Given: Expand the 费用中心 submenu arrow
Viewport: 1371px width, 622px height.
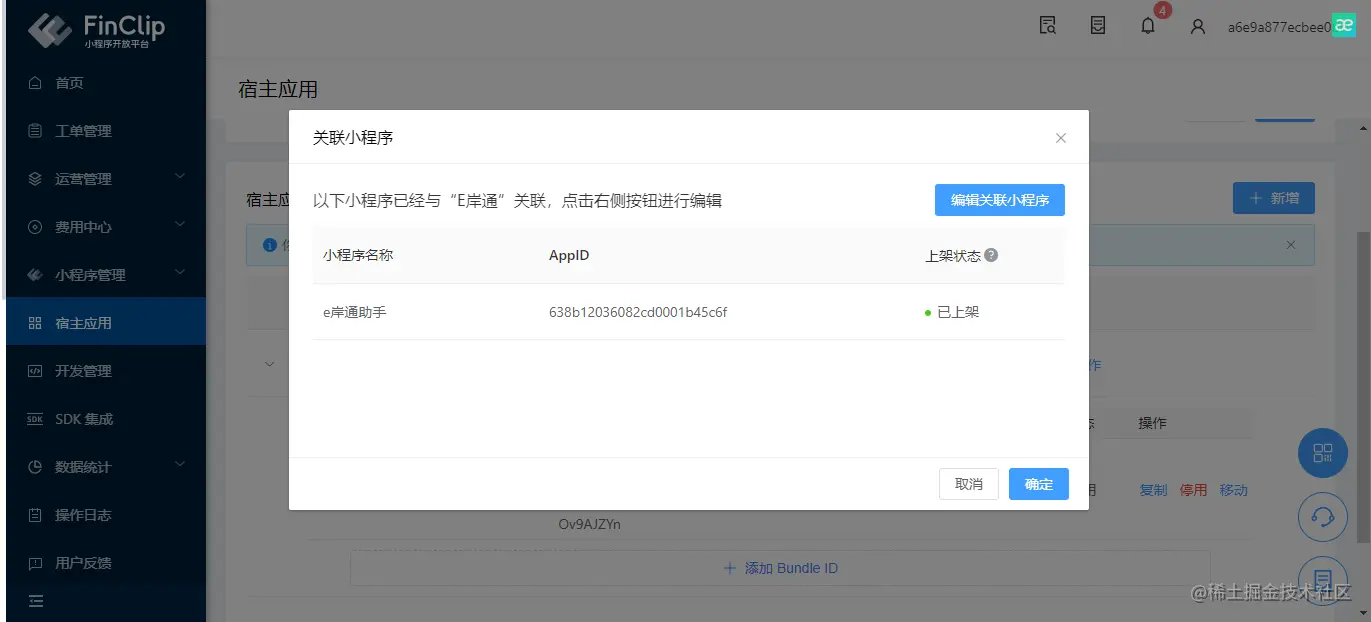Looking at the screenshot, I should 180,225.
